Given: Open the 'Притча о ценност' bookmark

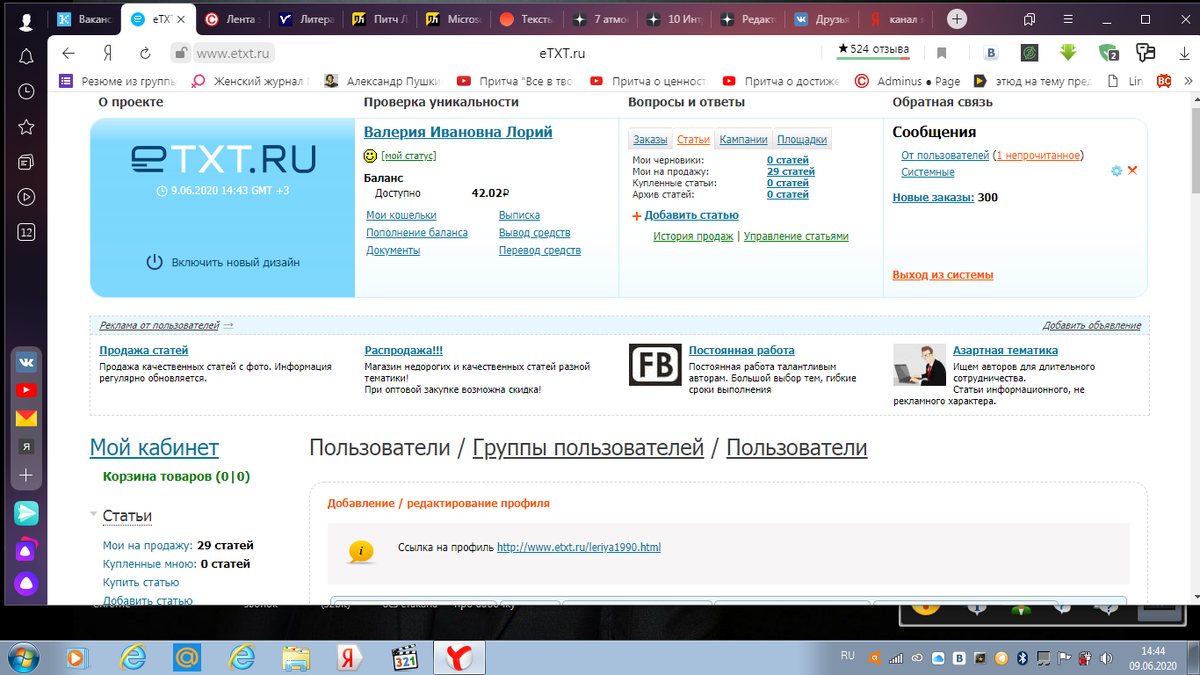Looking at the screenshot, I should tap(648, 81).
